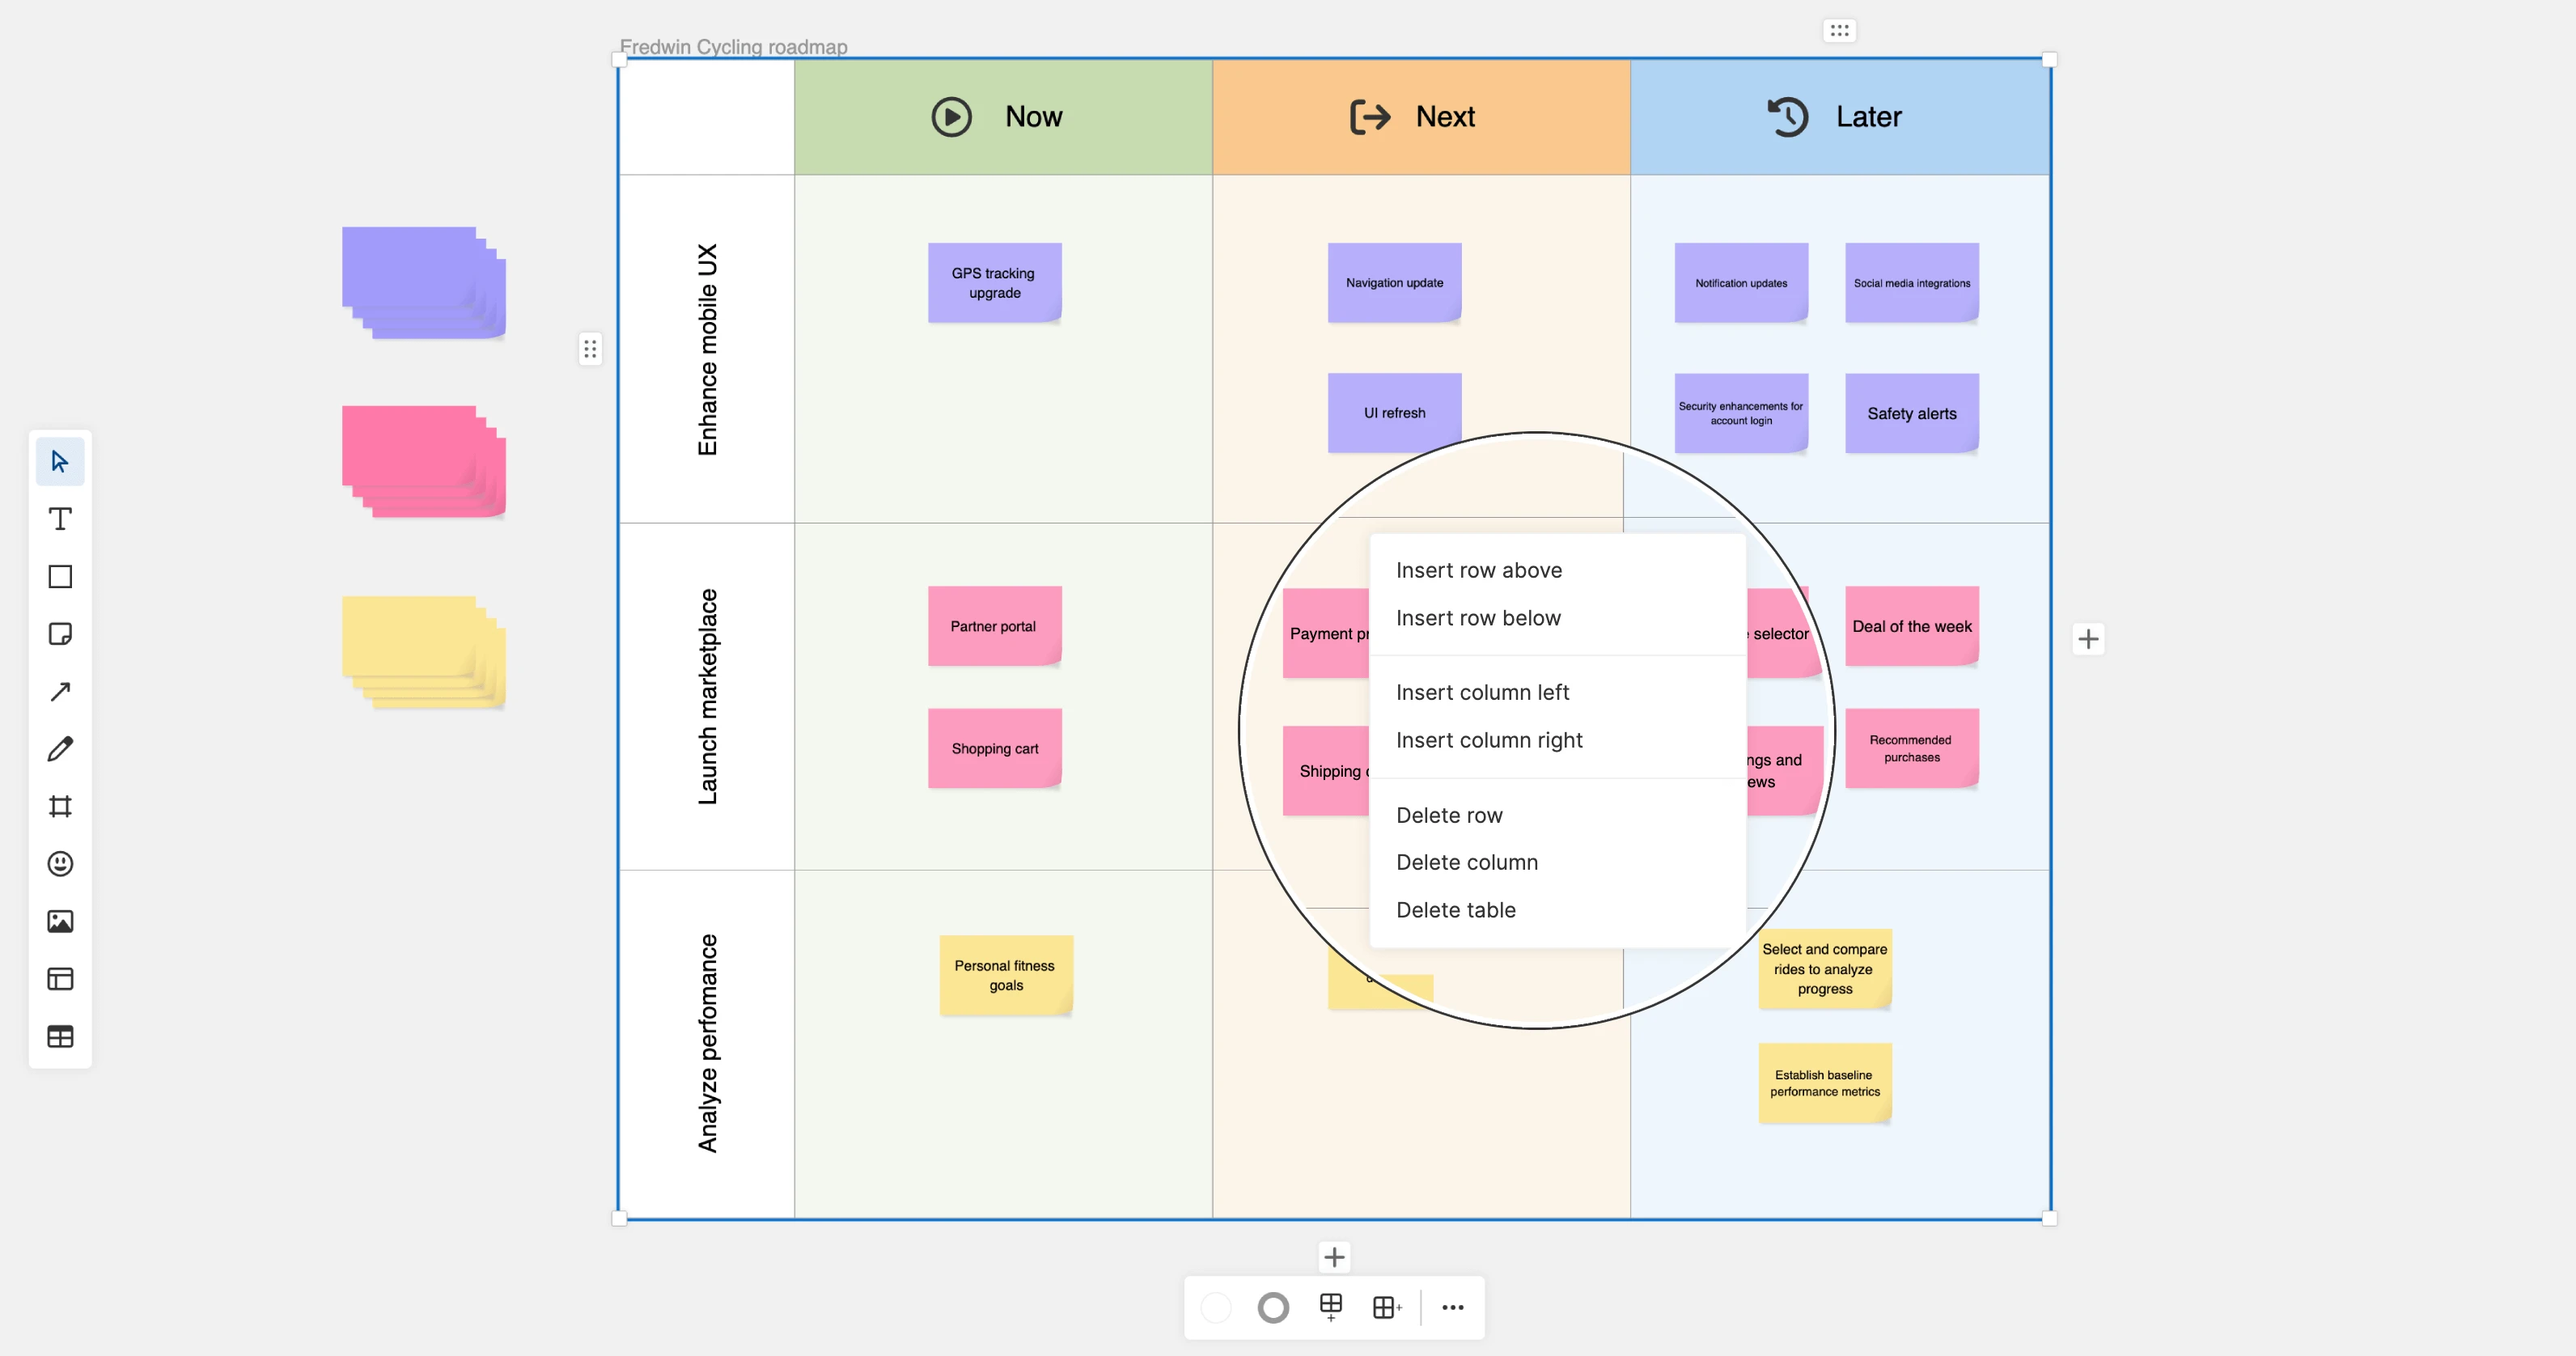Activate the pencil drawing tool
The image size is (2576, 1356).
coord(60,749)
